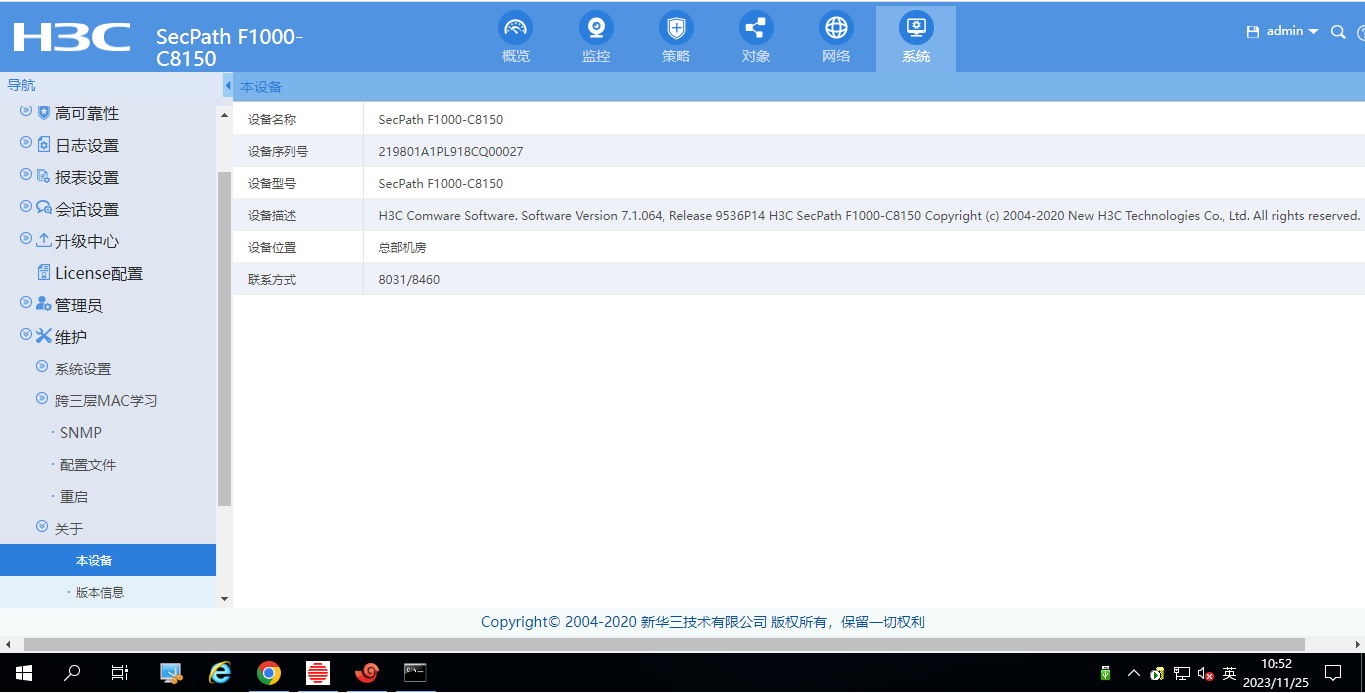Select the 本设备 navigation item
This screenshot has height=693, width=1365.
[x=108, y=560]
